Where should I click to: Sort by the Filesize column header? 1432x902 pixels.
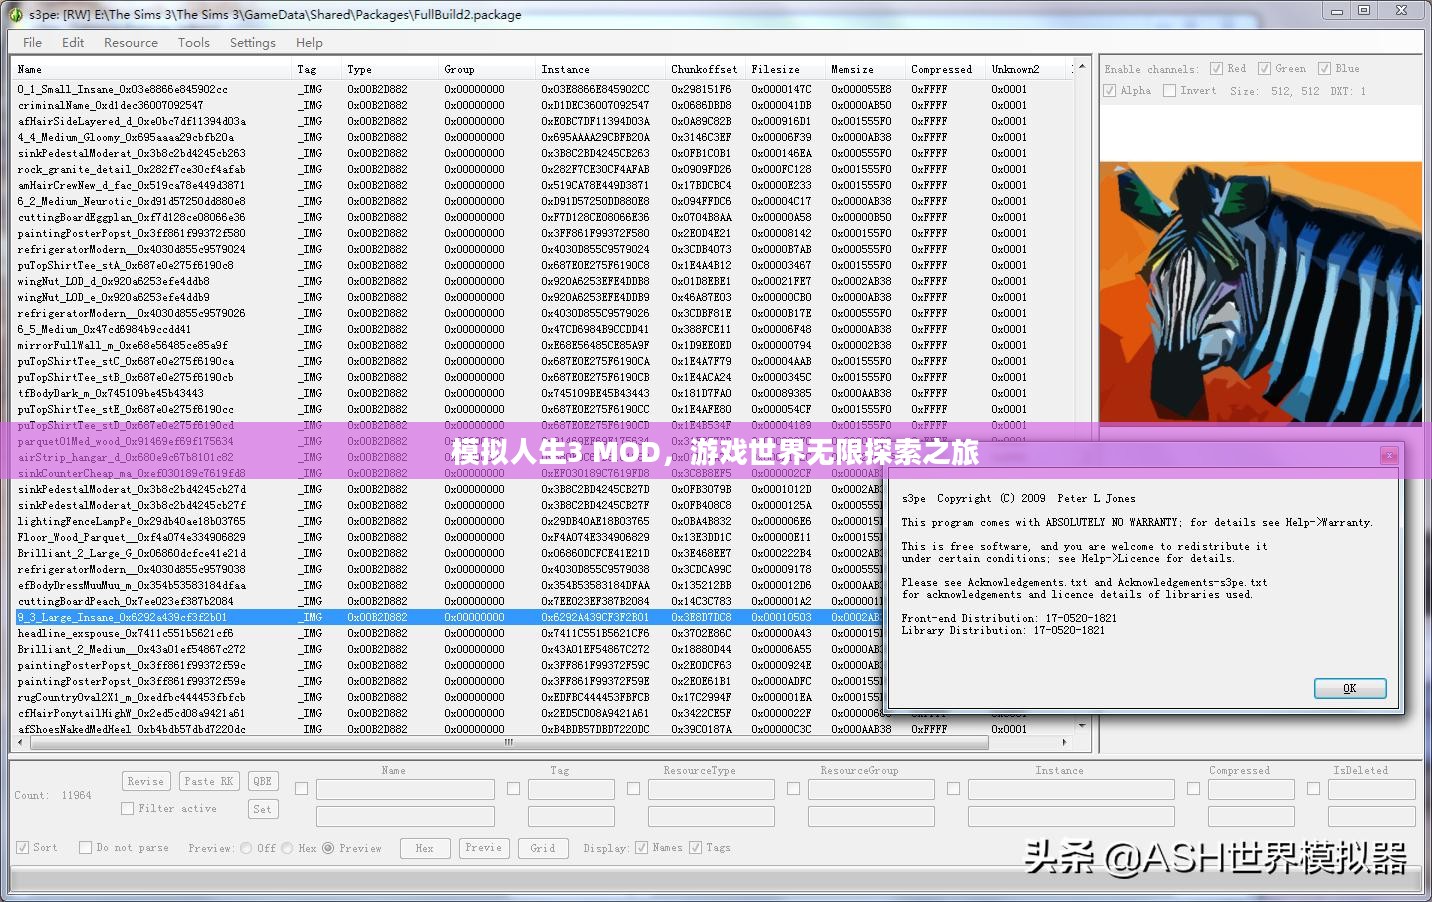(786, 69)
